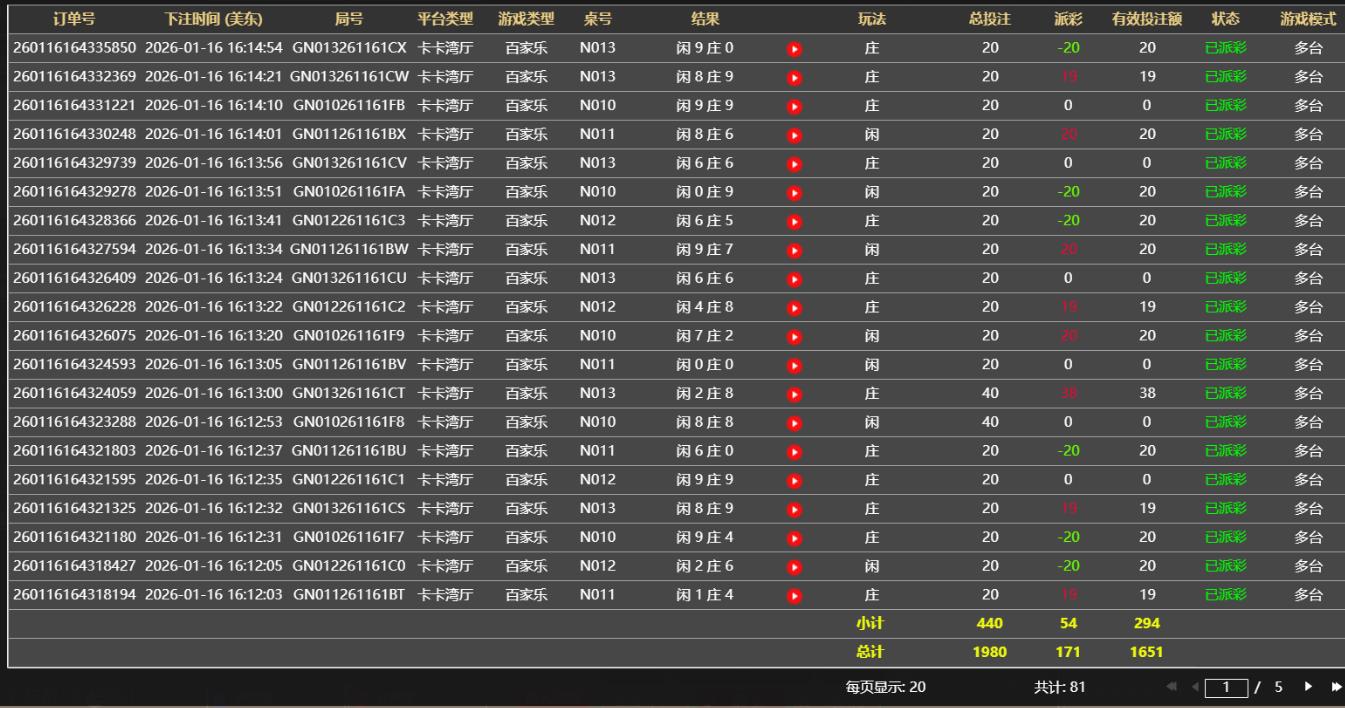
Task: Click the 派彩 column header
Action: click(1068, 19)
